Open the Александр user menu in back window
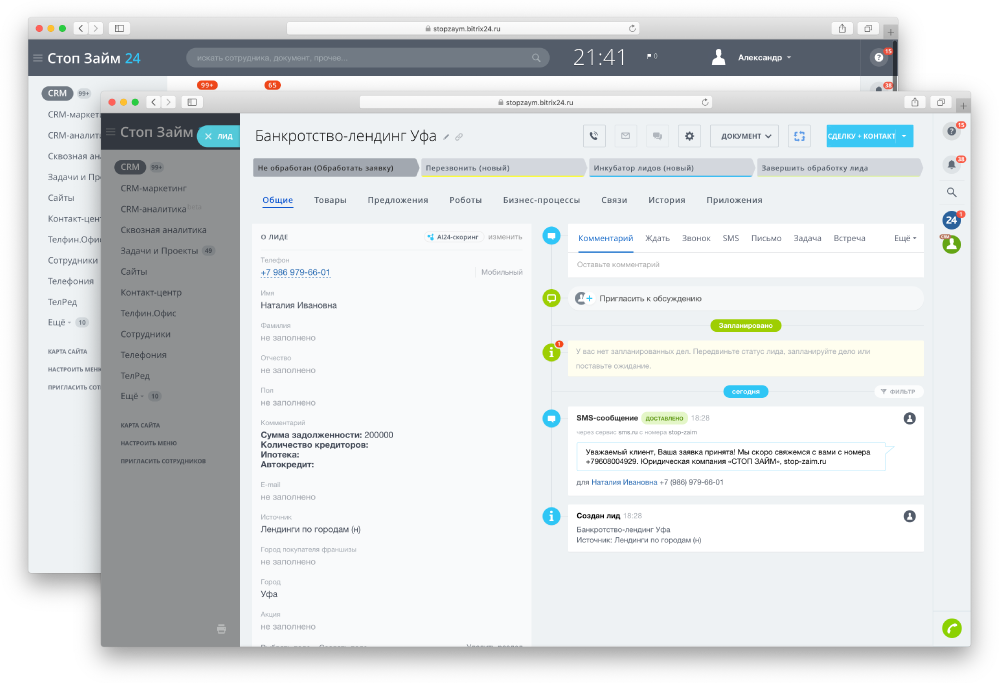The width and height of the screenshot is (1000, 683). 764,57
